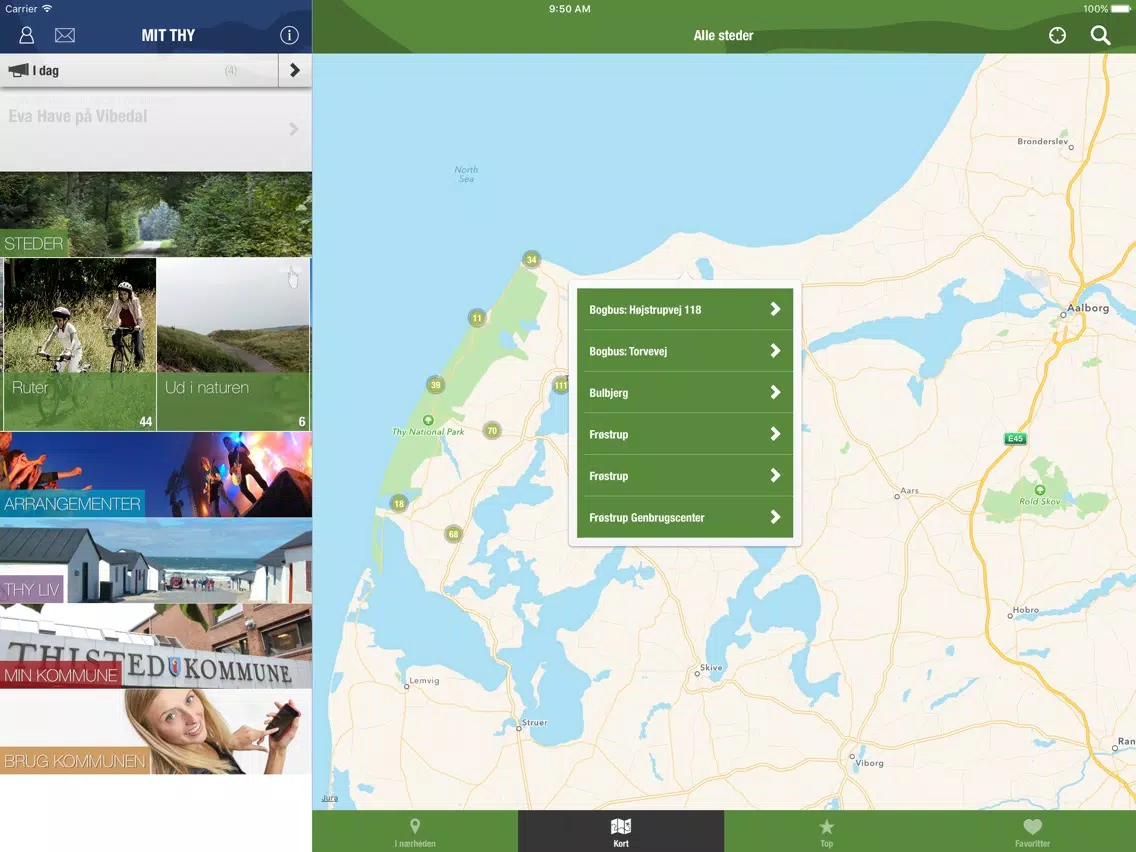Open search with magnifier icon
This screenshot has width=1136, height=852.
coord(1100,35)
